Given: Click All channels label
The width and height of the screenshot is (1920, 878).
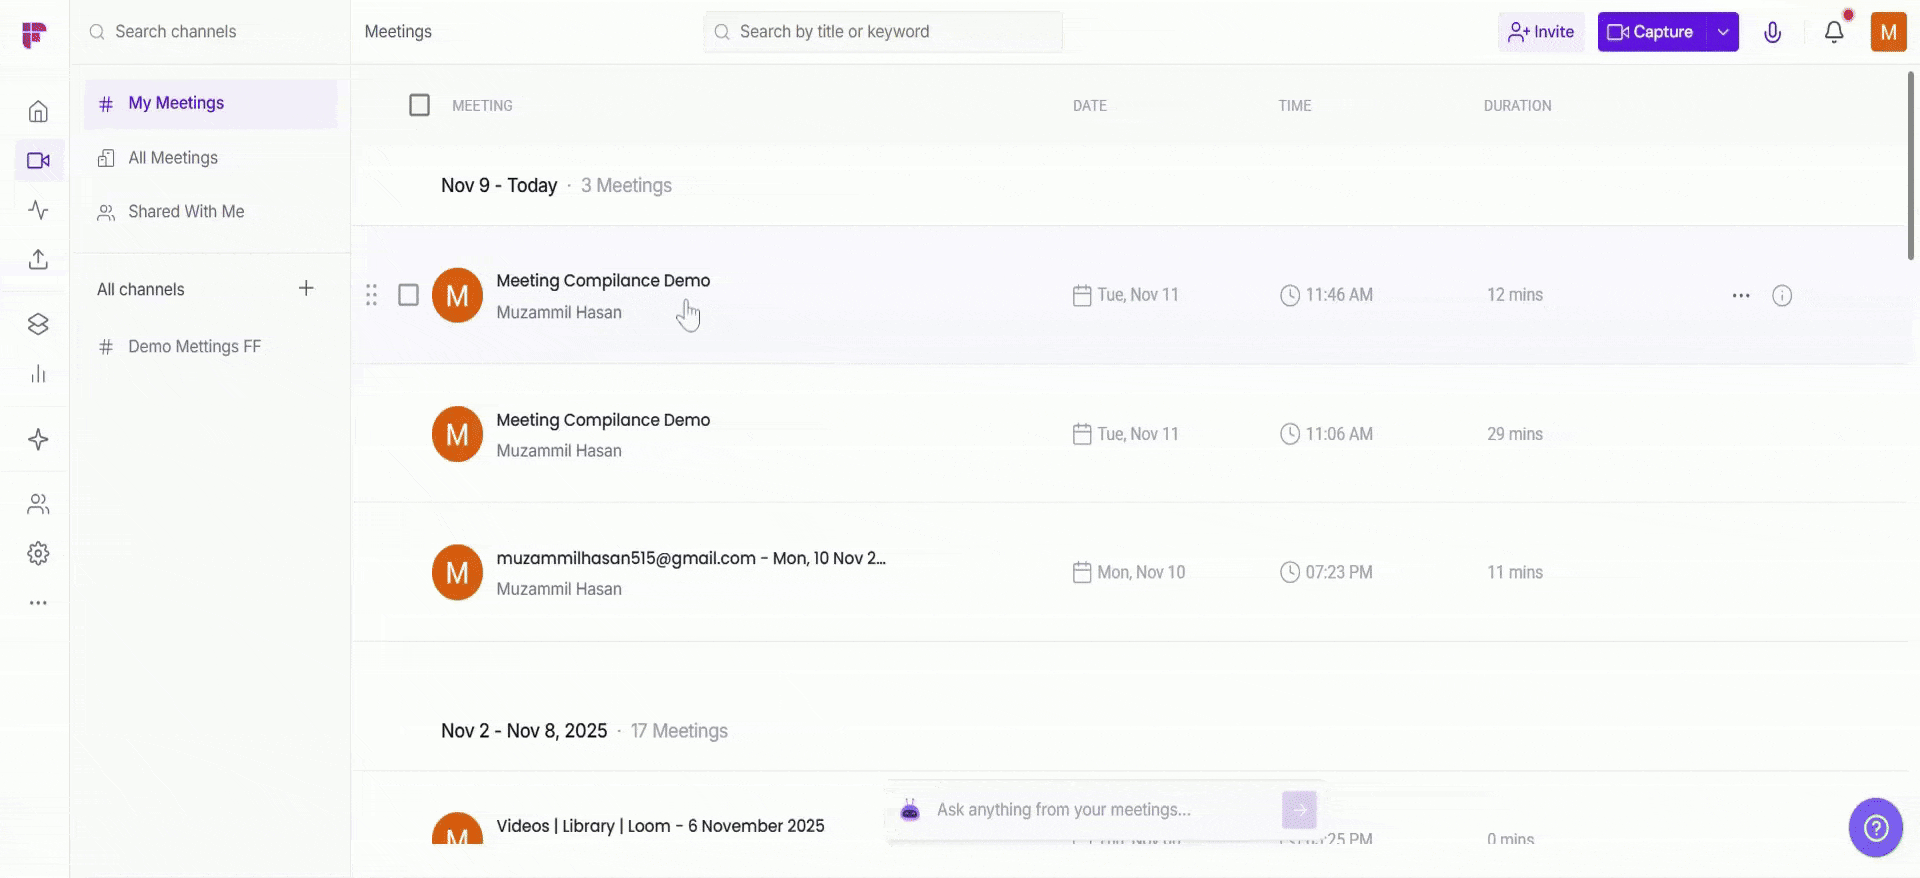Looking at the screenshot, I should (141, 289).
